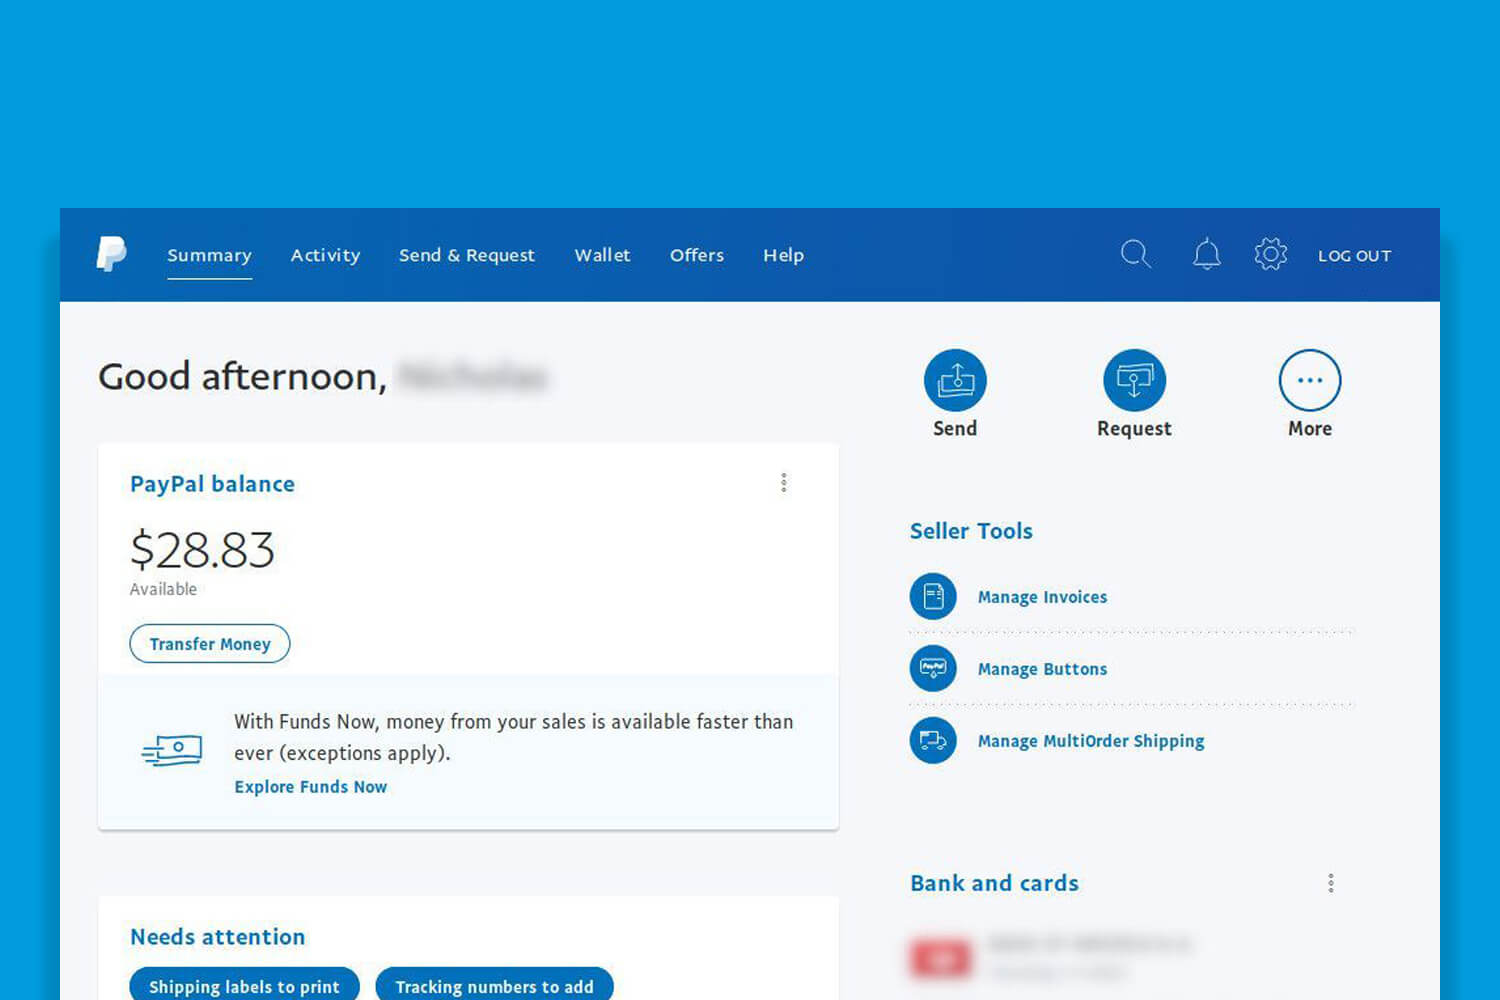Click the Good afternoon greeting text
1500x1000 pixels.
pos(242,377)
